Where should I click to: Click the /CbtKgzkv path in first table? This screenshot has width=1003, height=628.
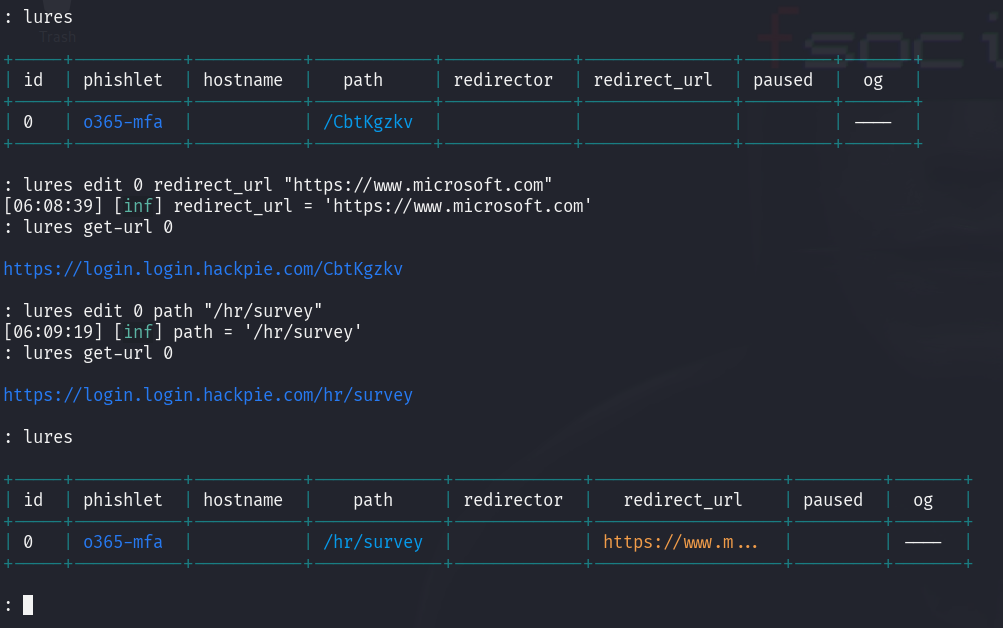point(368,122)
